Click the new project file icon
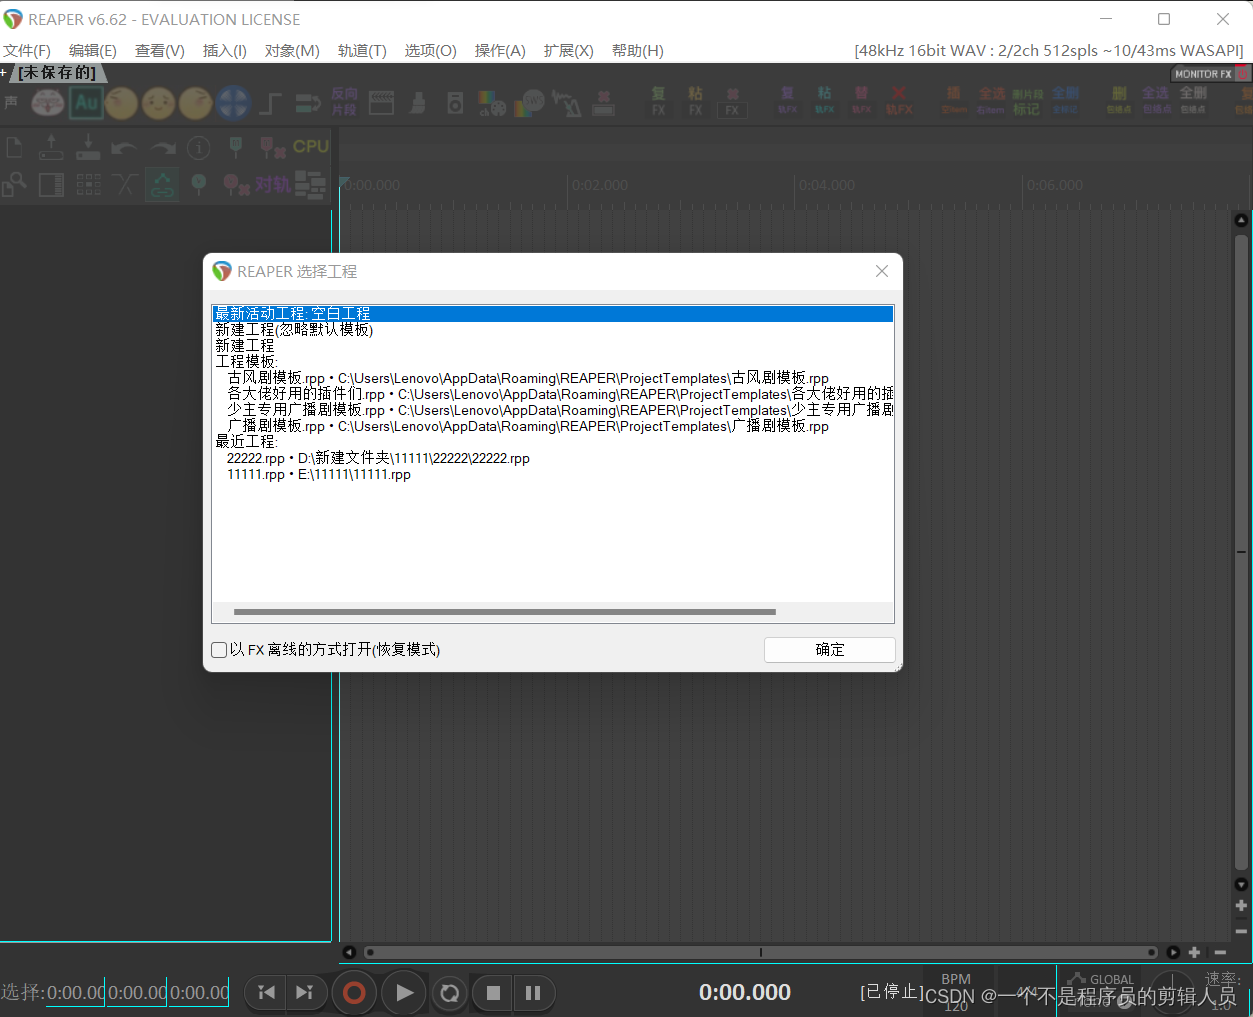 14,148
